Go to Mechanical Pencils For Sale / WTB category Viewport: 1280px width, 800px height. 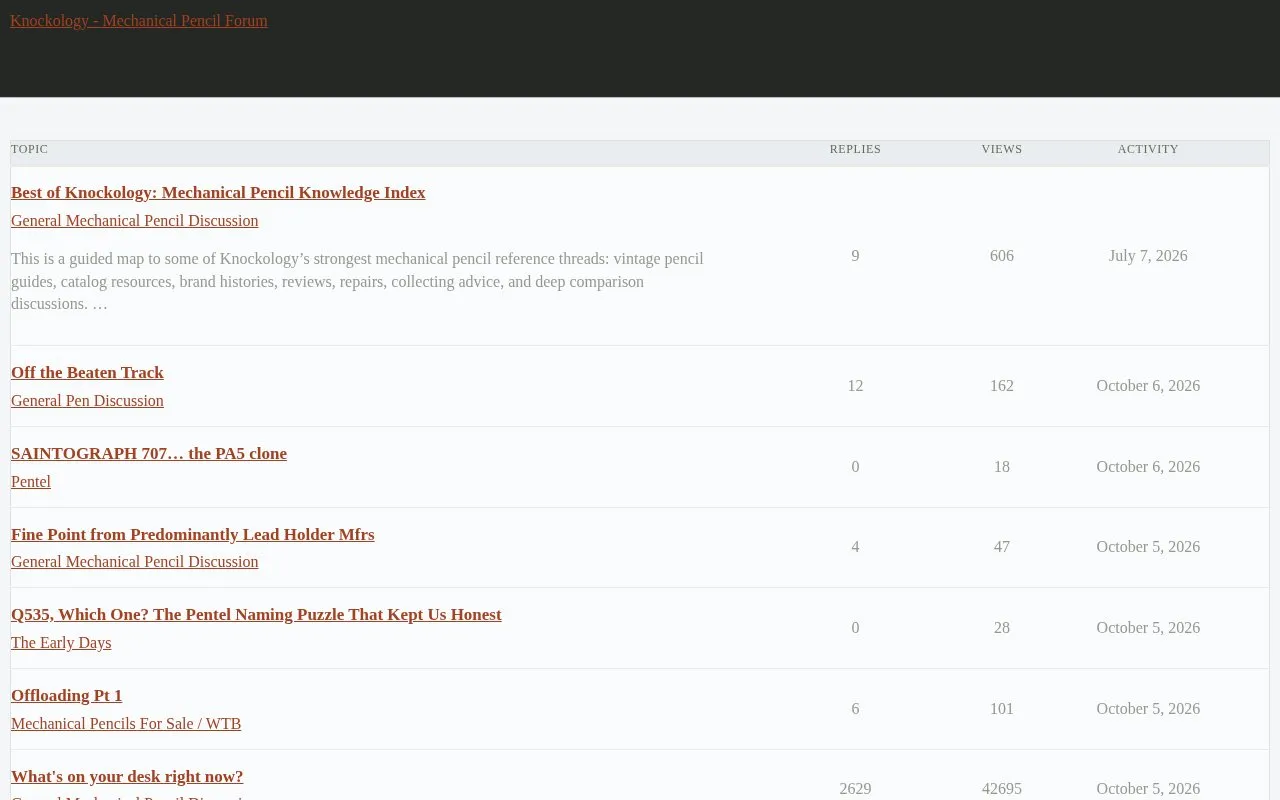tap(126, 724)
